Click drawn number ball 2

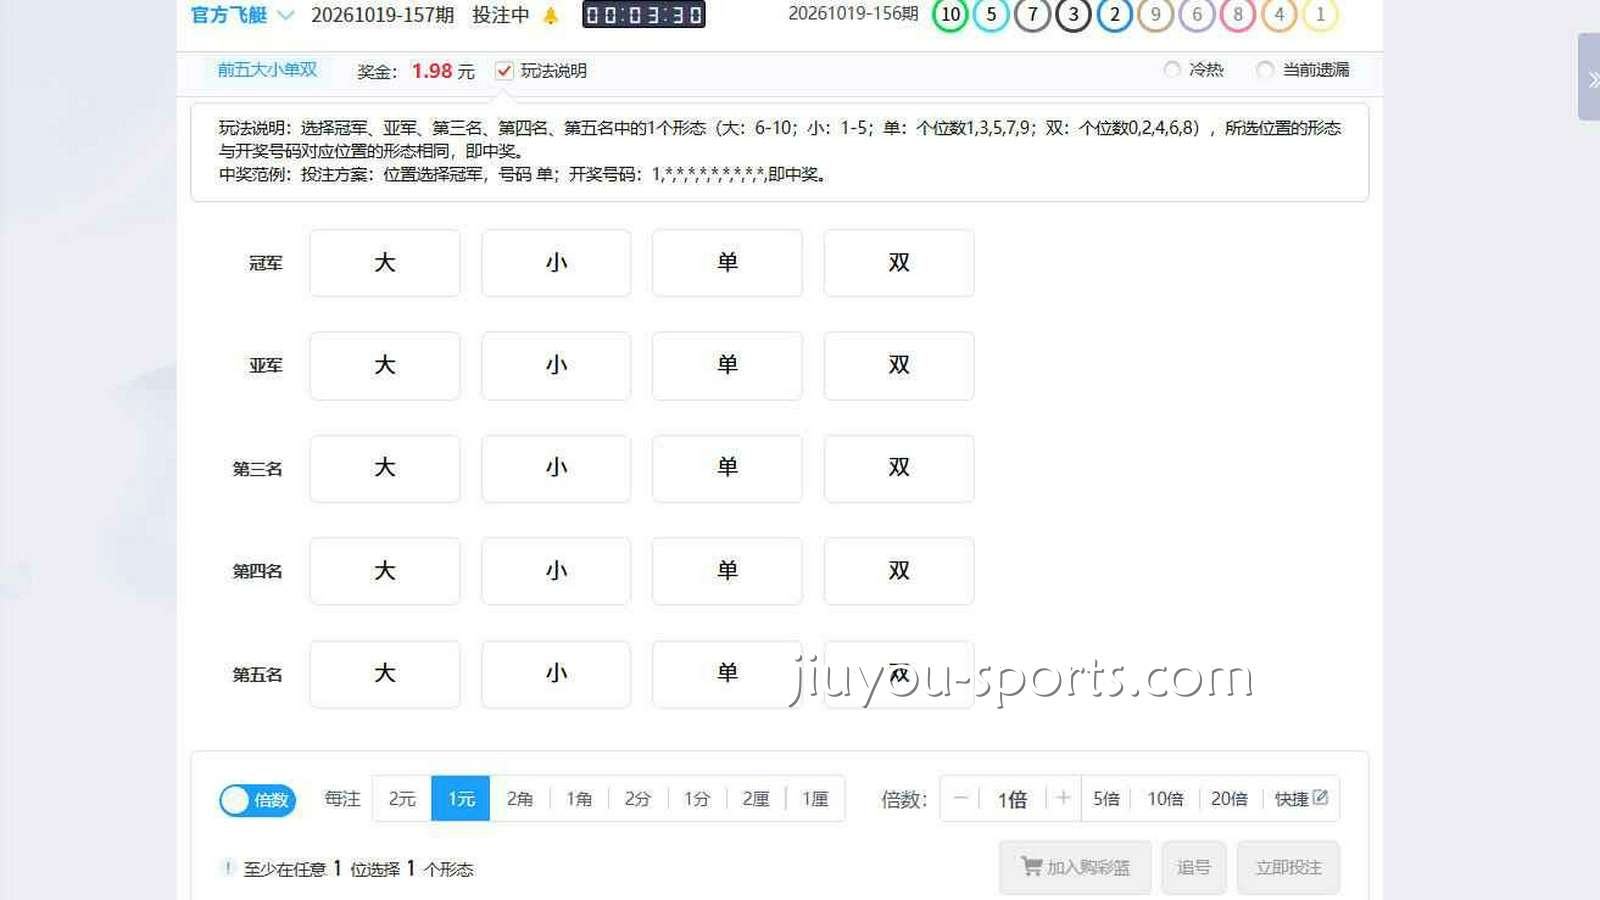[1114, 14]
